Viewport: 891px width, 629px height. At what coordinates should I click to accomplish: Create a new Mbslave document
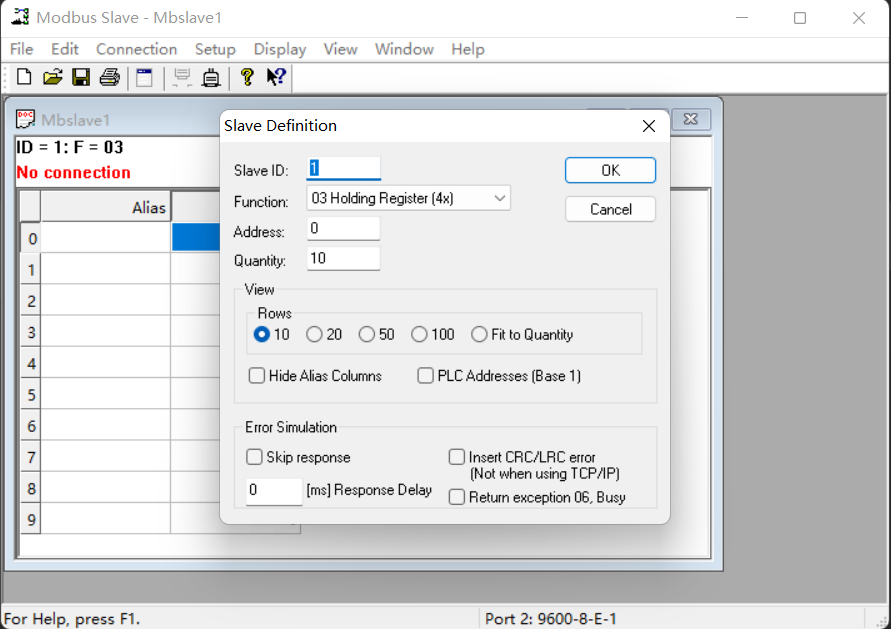pyautogui.click(x=23, y=76)
